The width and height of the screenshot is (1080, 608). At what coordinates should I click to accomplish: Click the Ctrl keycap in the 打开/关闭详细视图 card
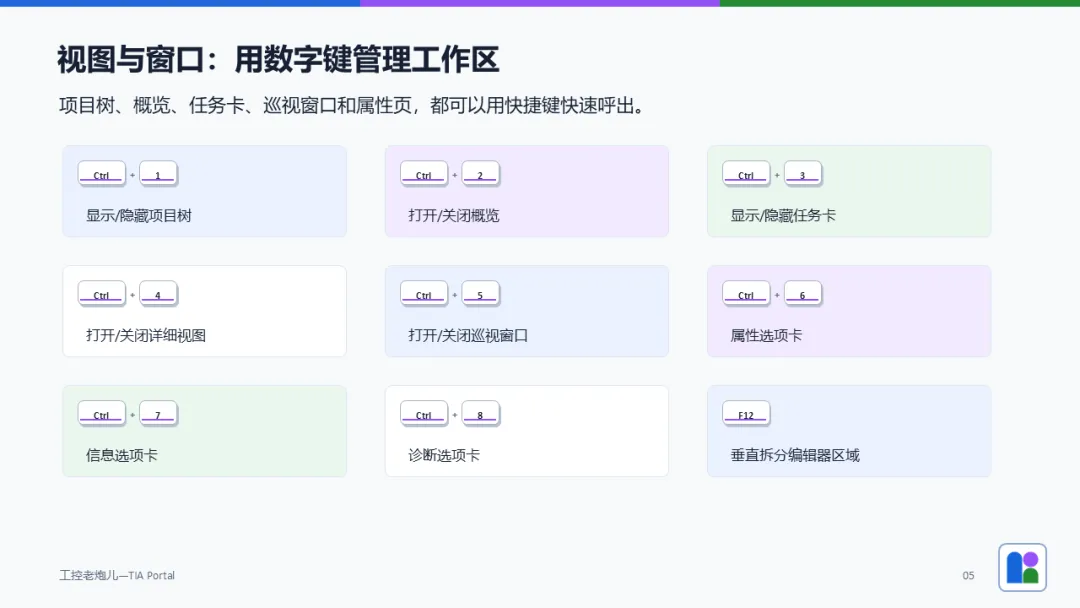(101, 294)
